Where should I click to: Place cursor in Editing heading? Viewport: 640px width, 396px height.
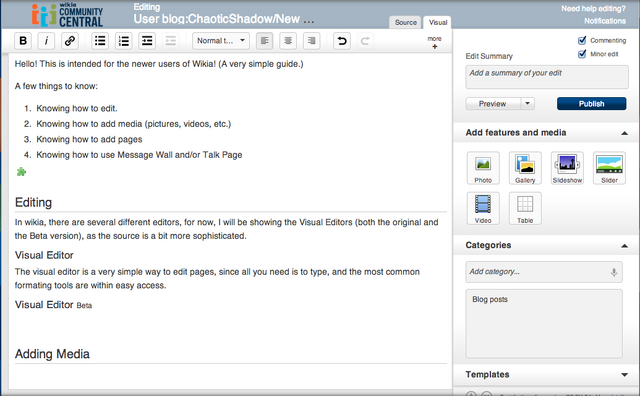[33, 202]
